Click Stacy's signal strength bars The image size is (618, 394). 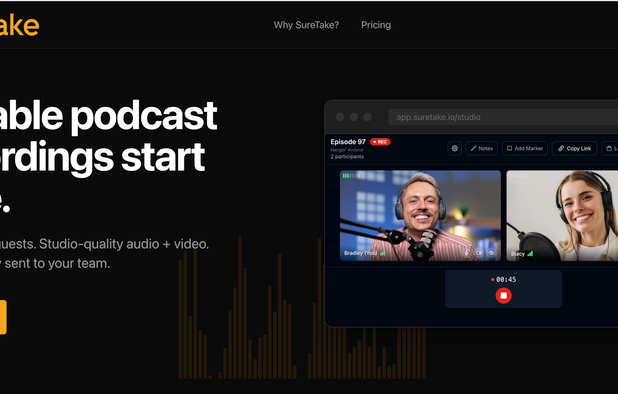pyautogui.click(x=530, y=253)
